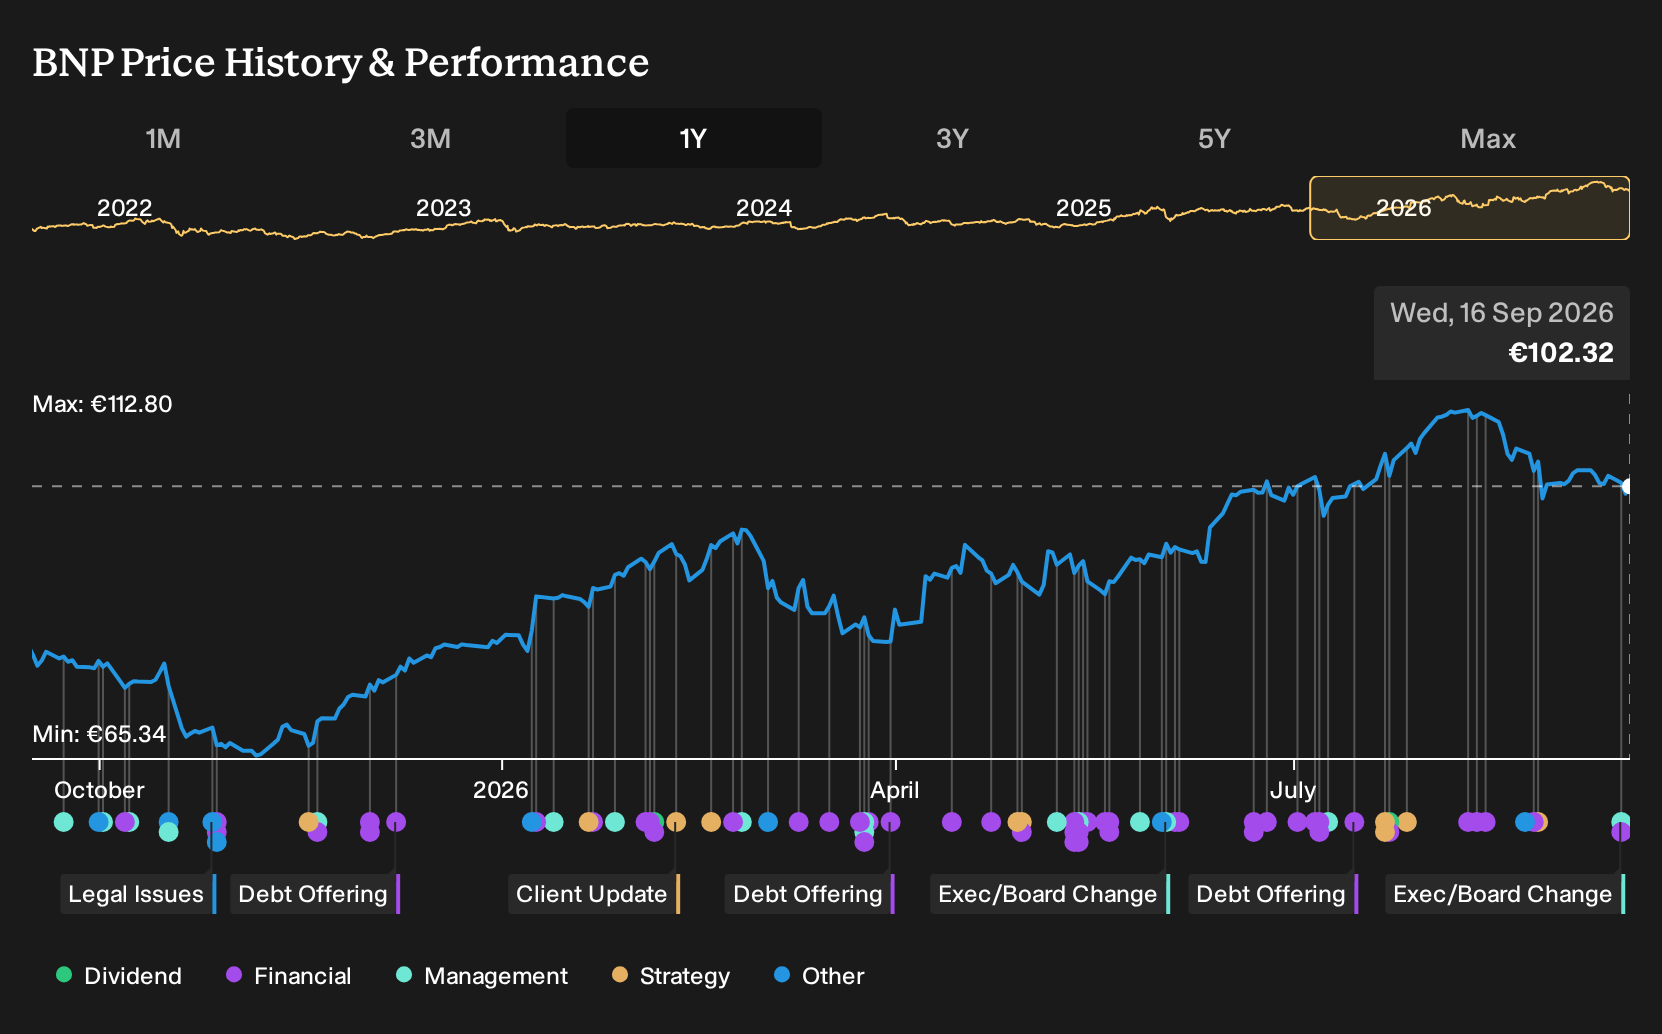Toggle Dividend events in legend
Viewport: 1662px width, 1034px height.
pyautogui.click(x=119, y=976)
